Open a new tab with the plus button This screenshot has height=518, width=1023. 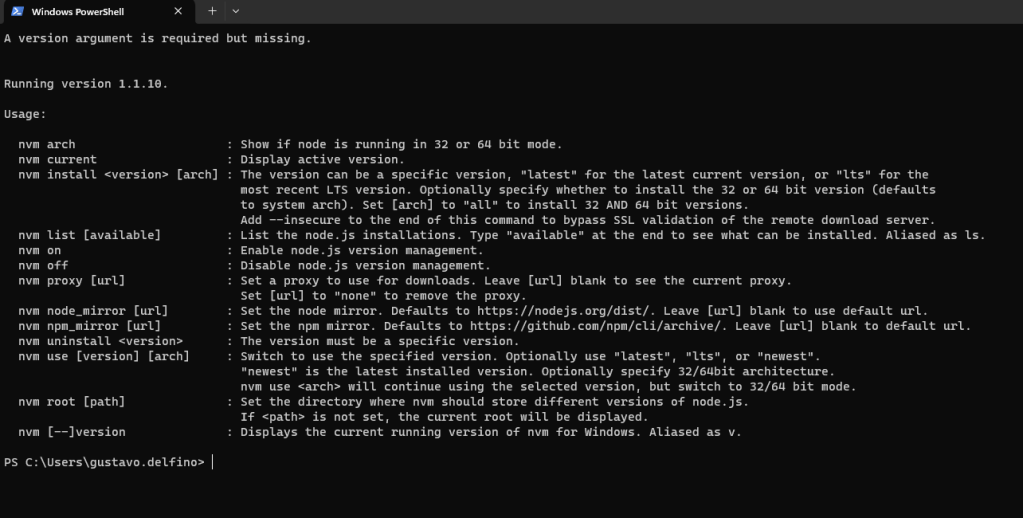point(212,11)
